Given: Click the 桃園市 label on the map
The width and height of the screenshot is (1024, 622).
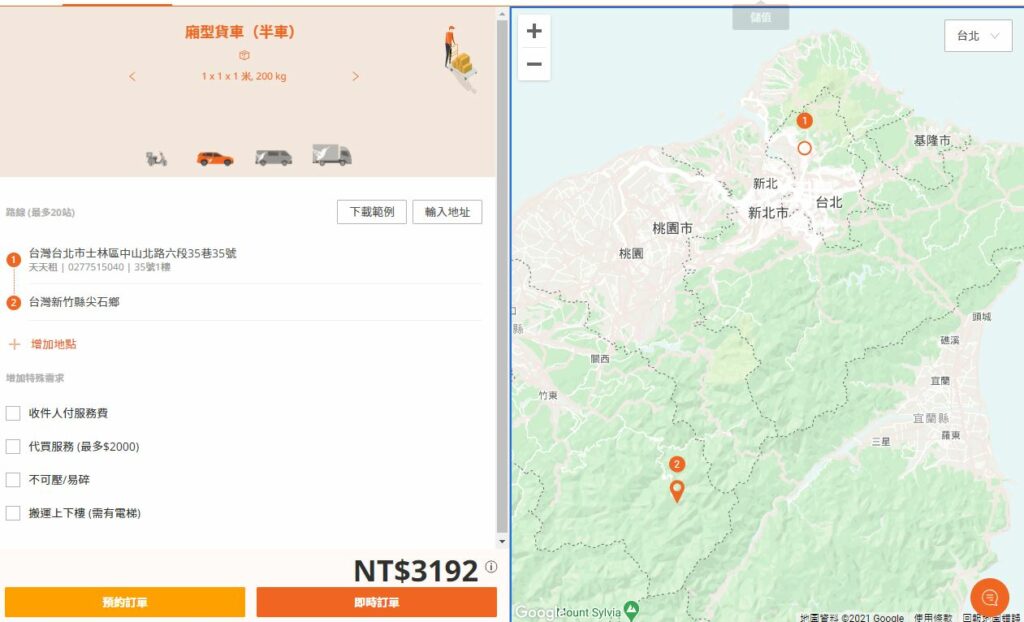Looking at the screenshot, I should coord(673,228).
